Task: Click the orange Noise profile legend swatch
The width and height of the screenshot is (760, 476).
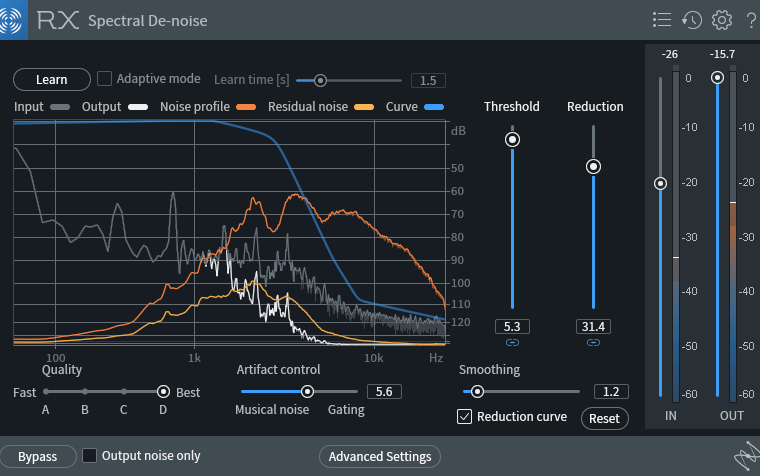Action: point(246,107)
